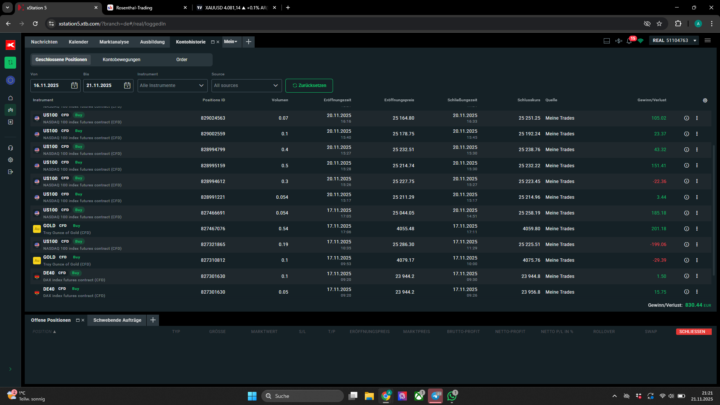The width and height of the screenshot is (720, 405).
Task: Pop out the Kontohistorie tab window
Action: point(213,42)
